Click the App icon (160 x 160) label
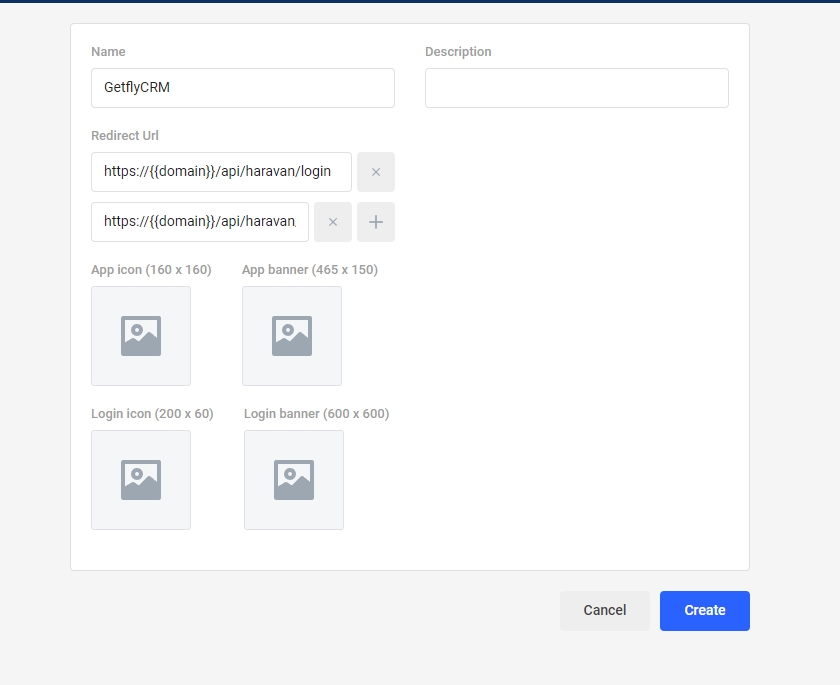 [x=151, y=270]
